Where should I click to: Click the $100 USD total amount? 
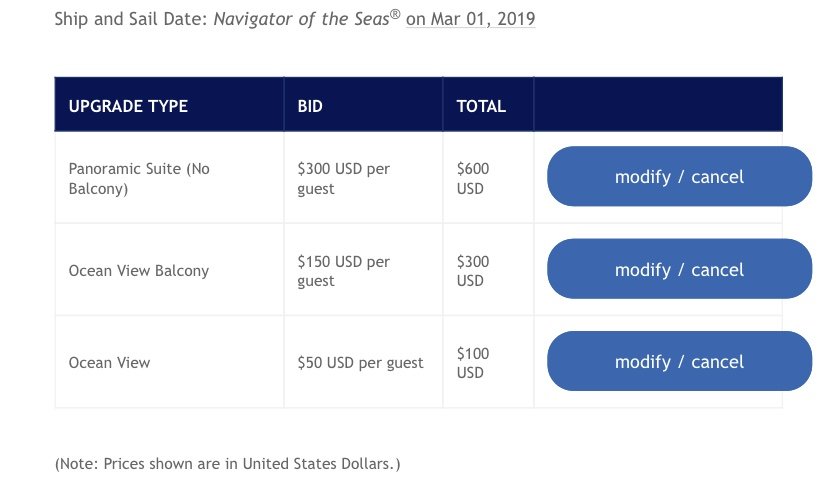pyautogui.click(x=473, y=363)
